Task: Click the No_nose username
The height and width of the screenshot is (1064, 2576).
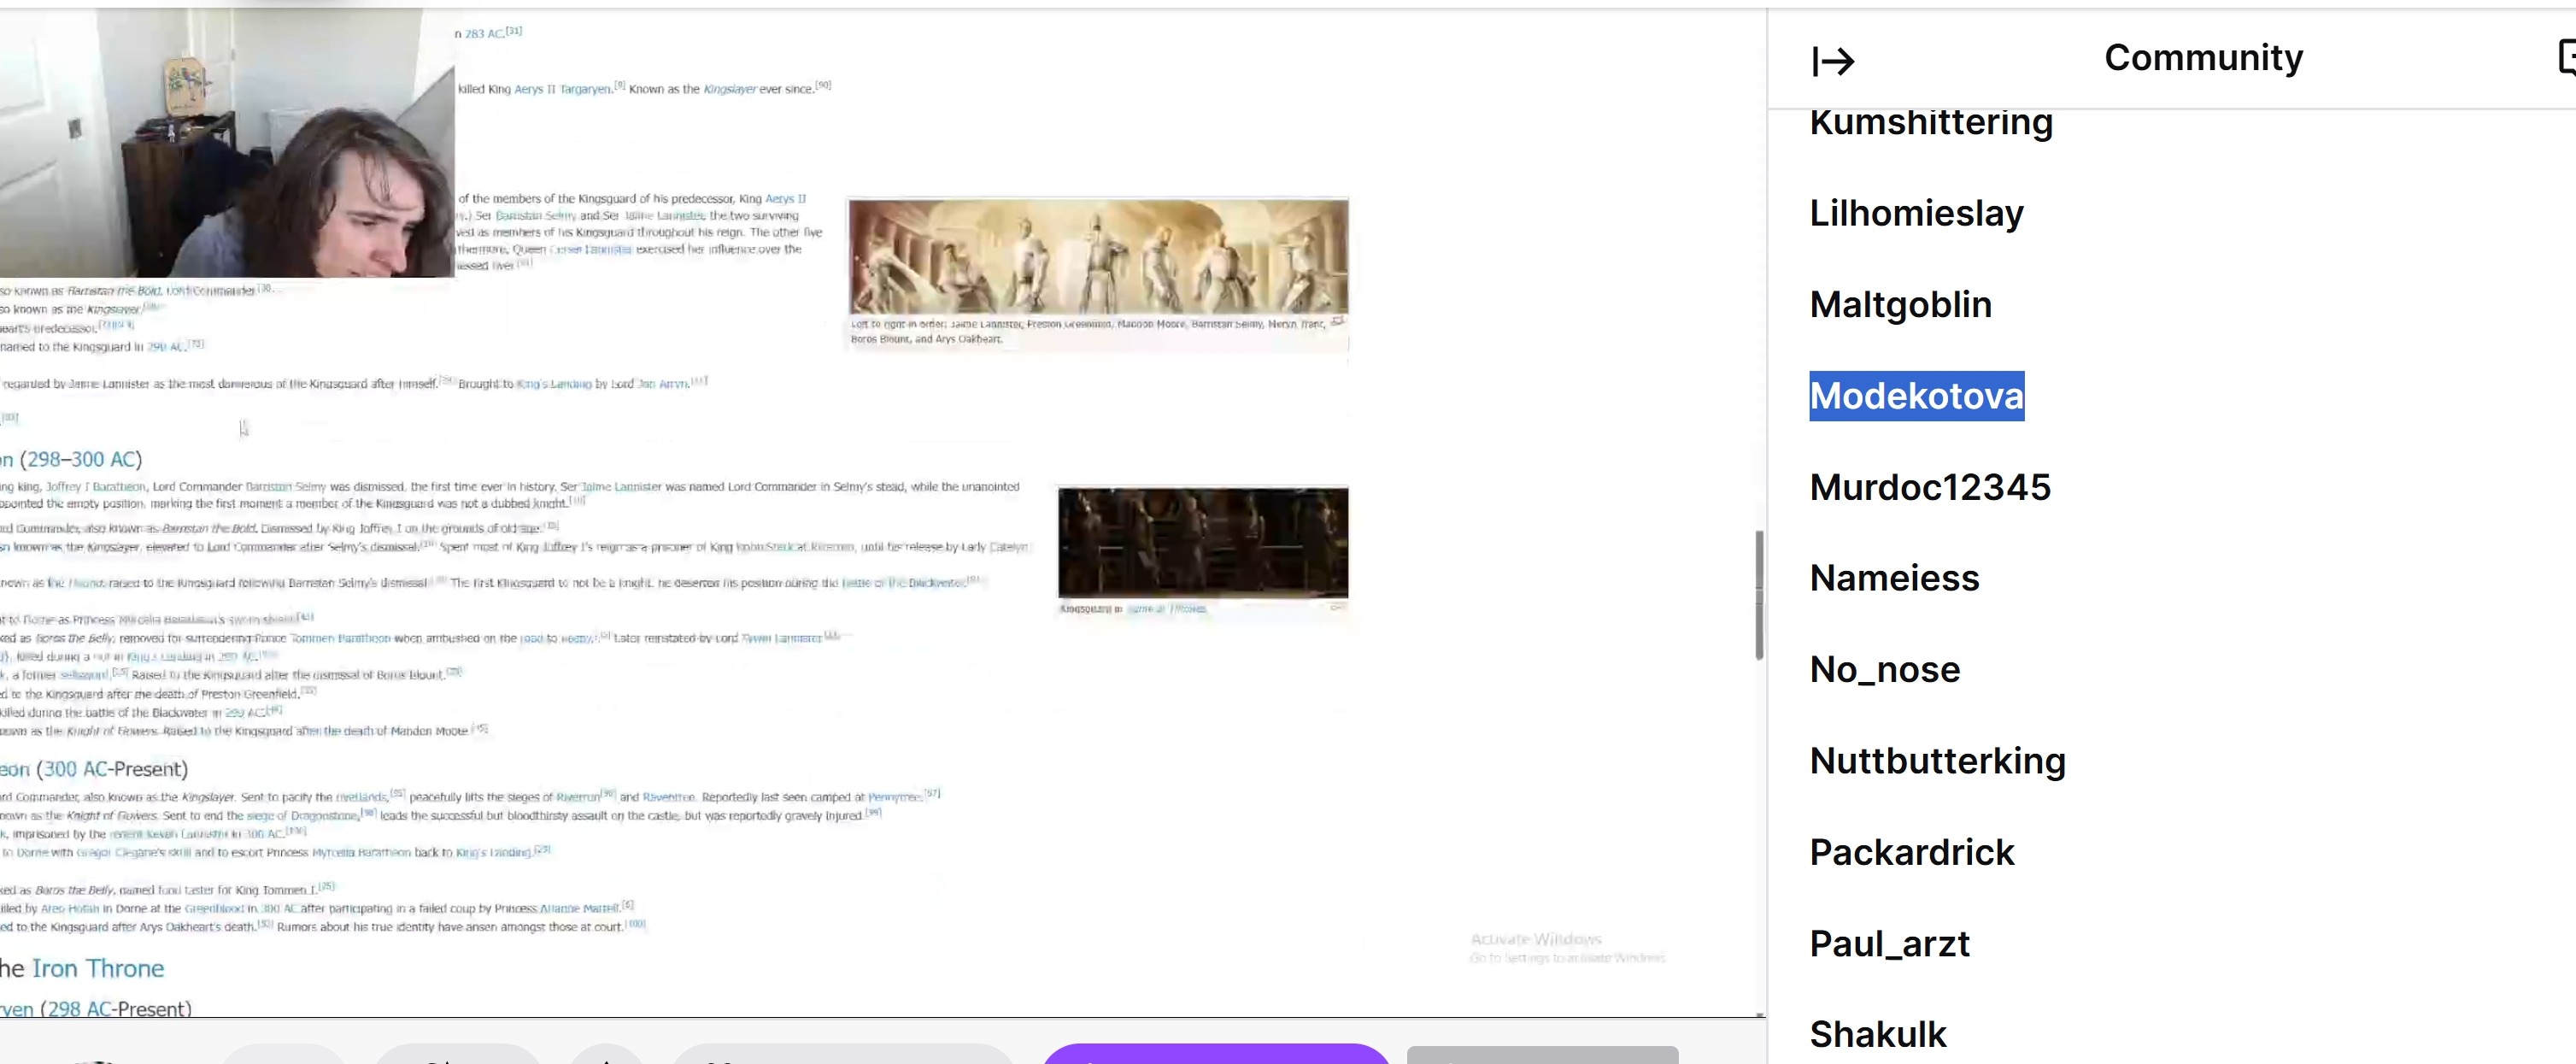Action: 1884,669
